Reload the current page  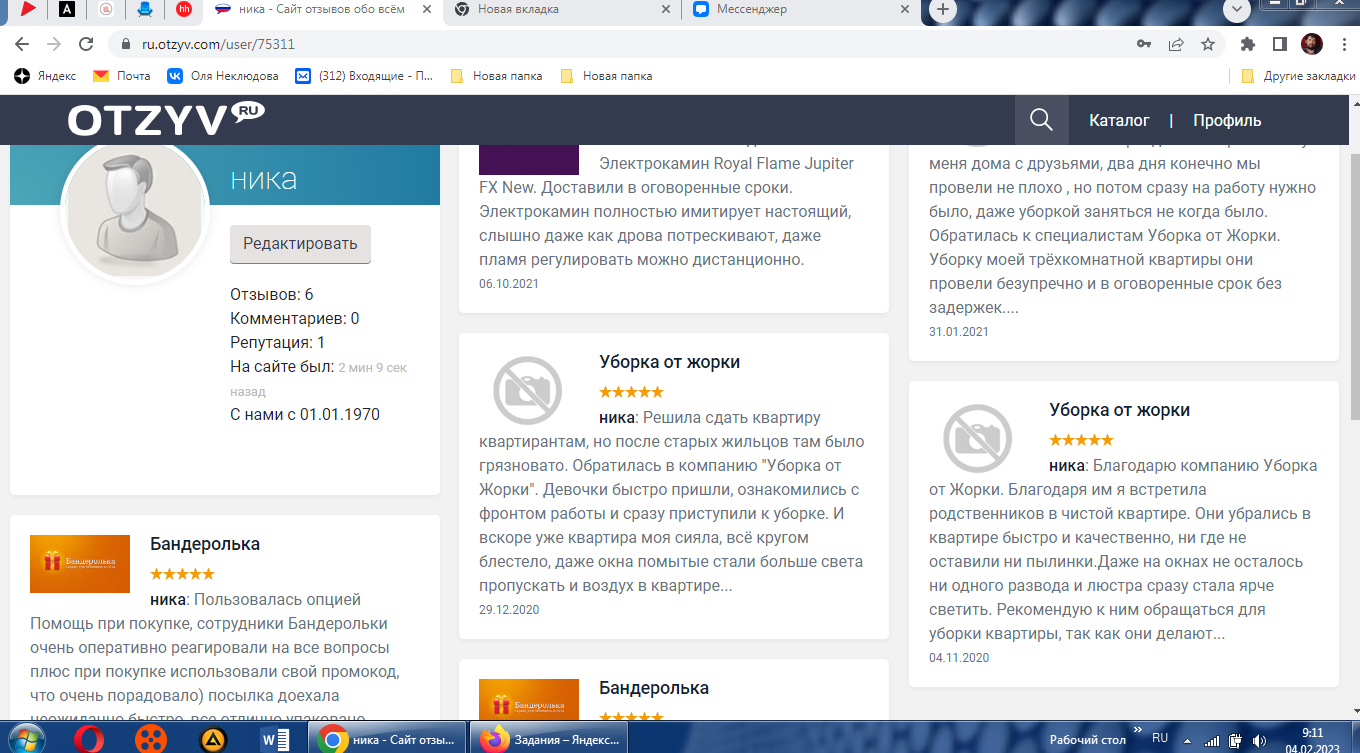pos(86,44)
